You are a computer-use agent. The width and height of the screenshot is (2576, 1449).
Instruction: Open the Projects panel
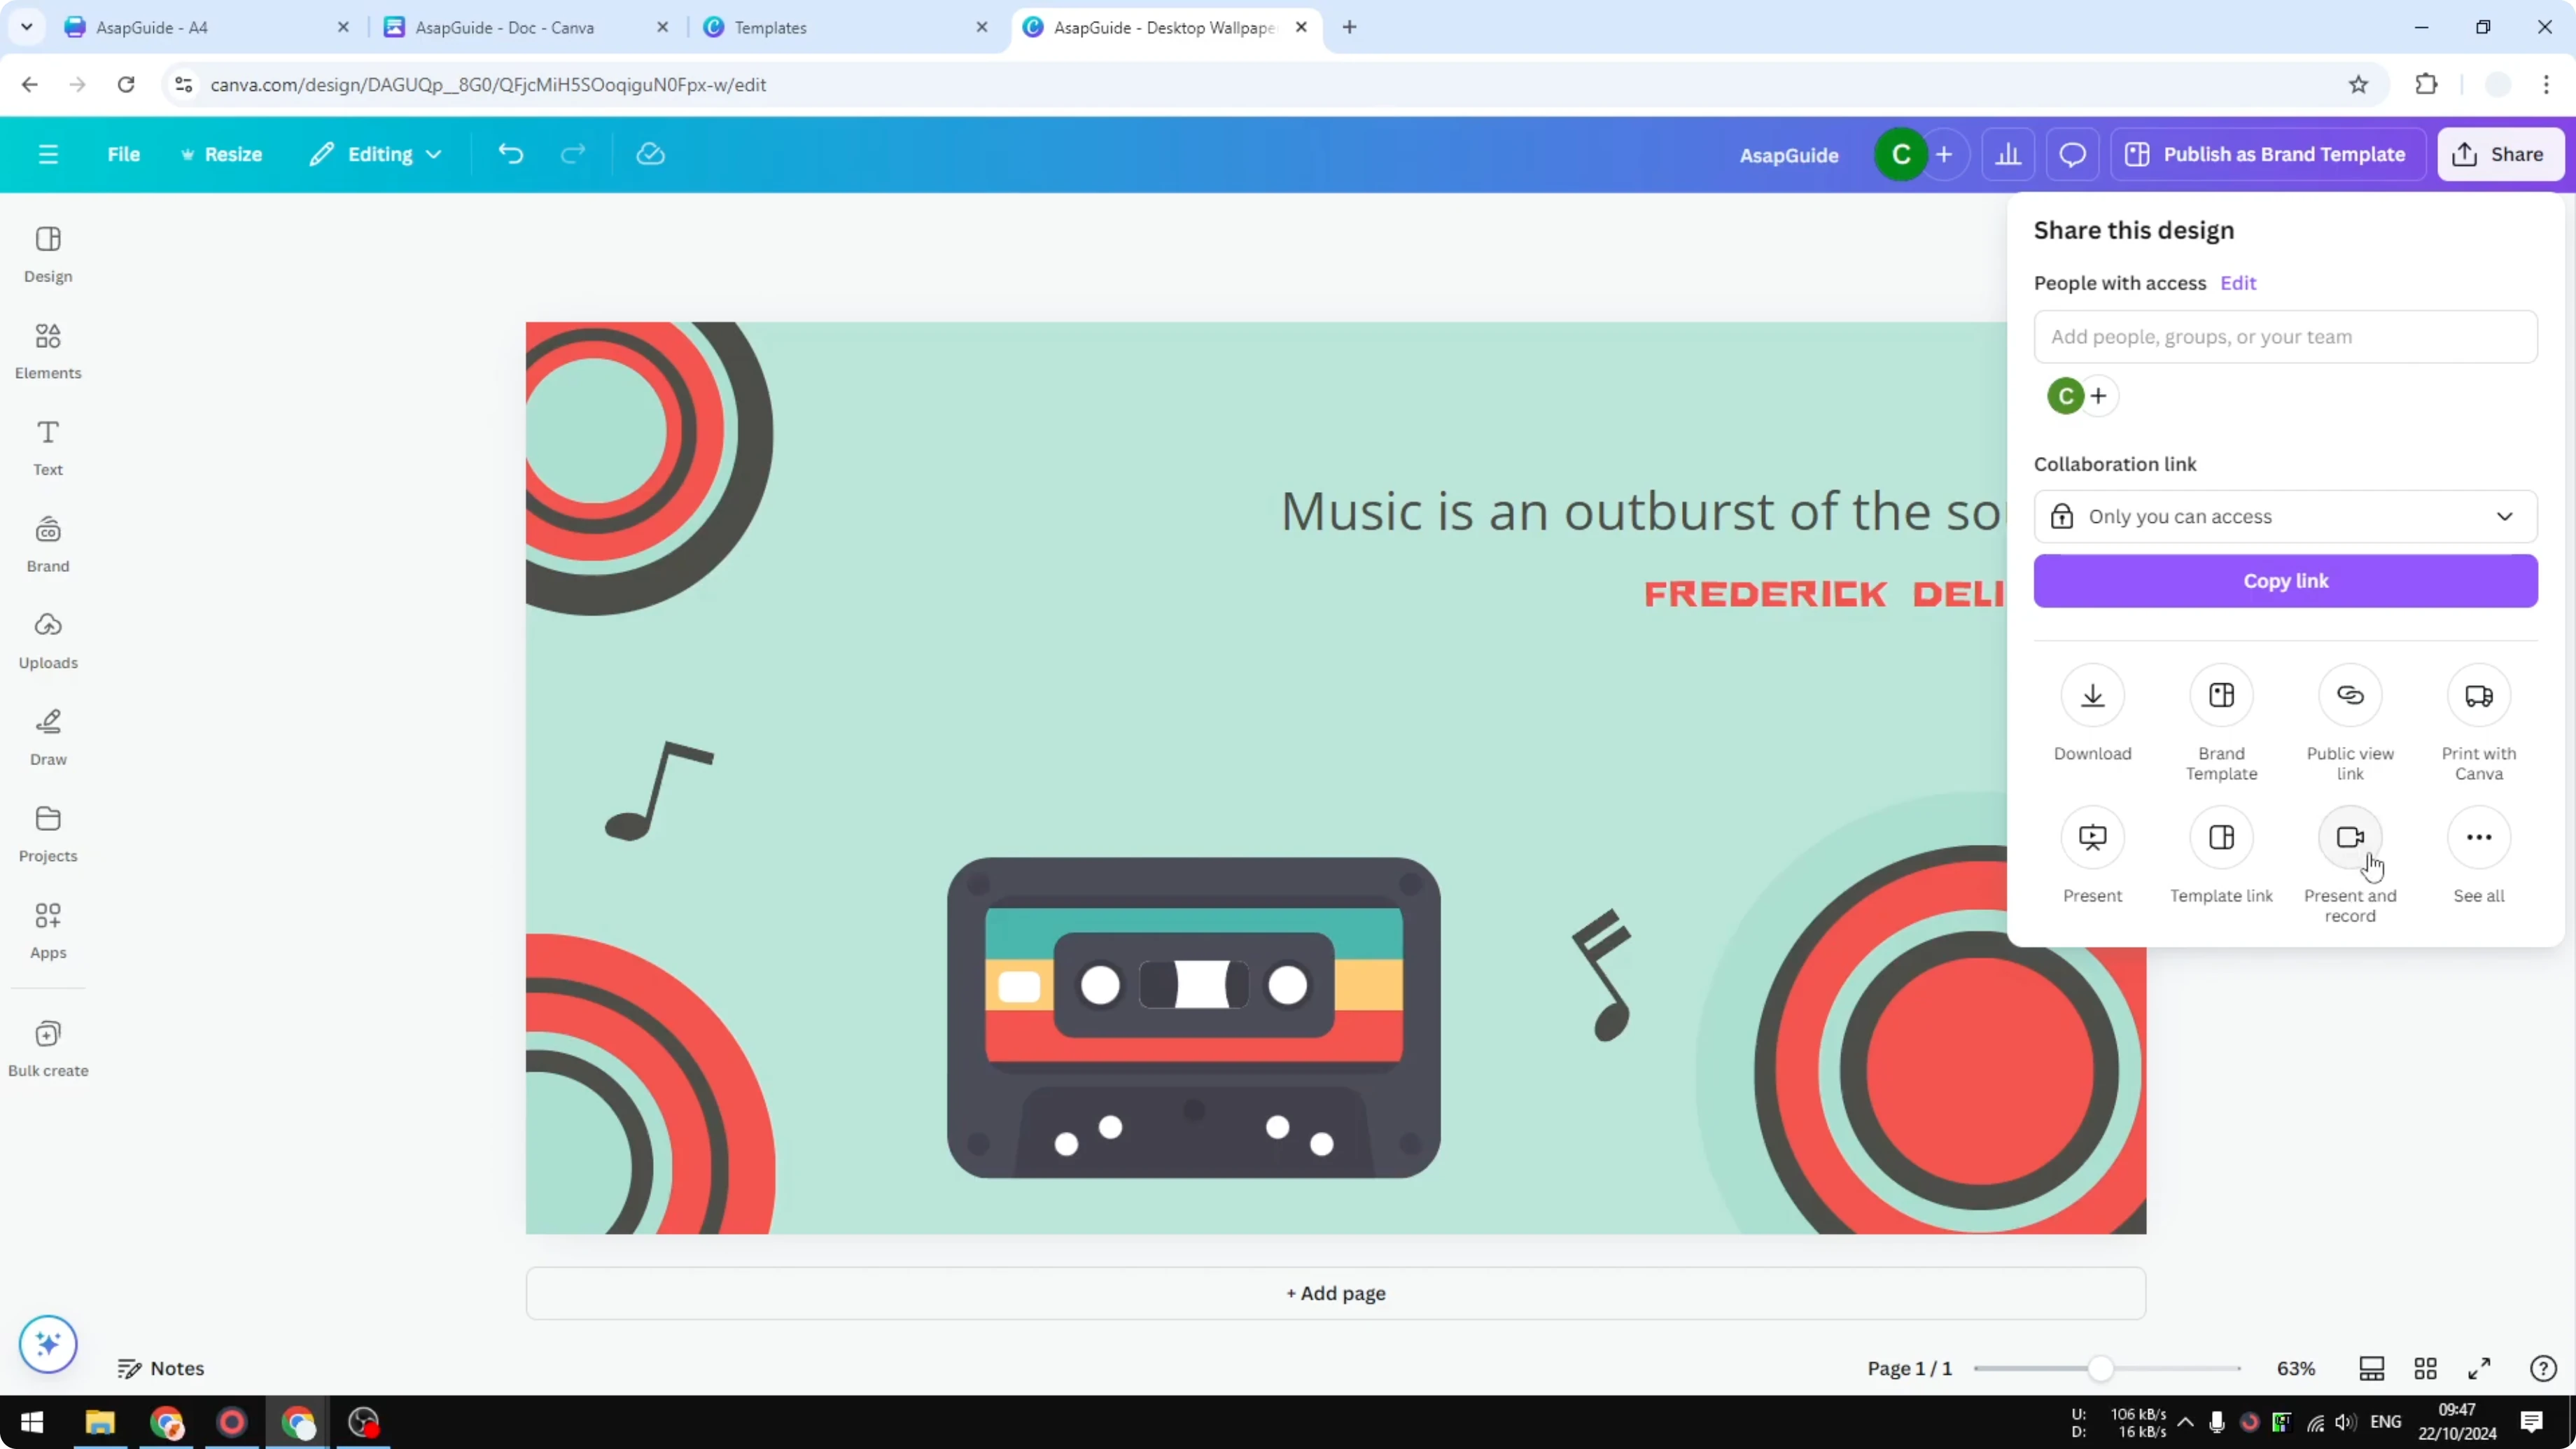47,833
